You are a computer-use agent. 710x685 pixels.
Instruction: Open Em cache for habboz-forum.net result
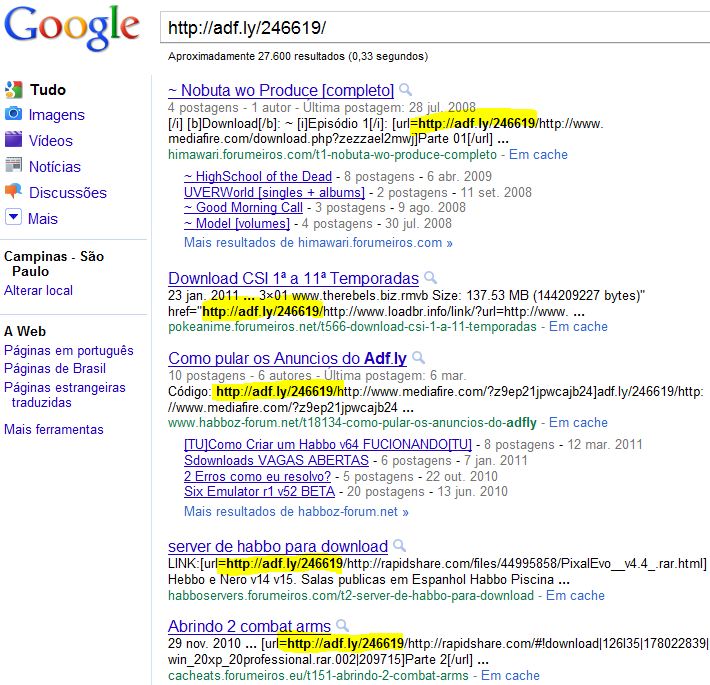(x=578, y=423)
